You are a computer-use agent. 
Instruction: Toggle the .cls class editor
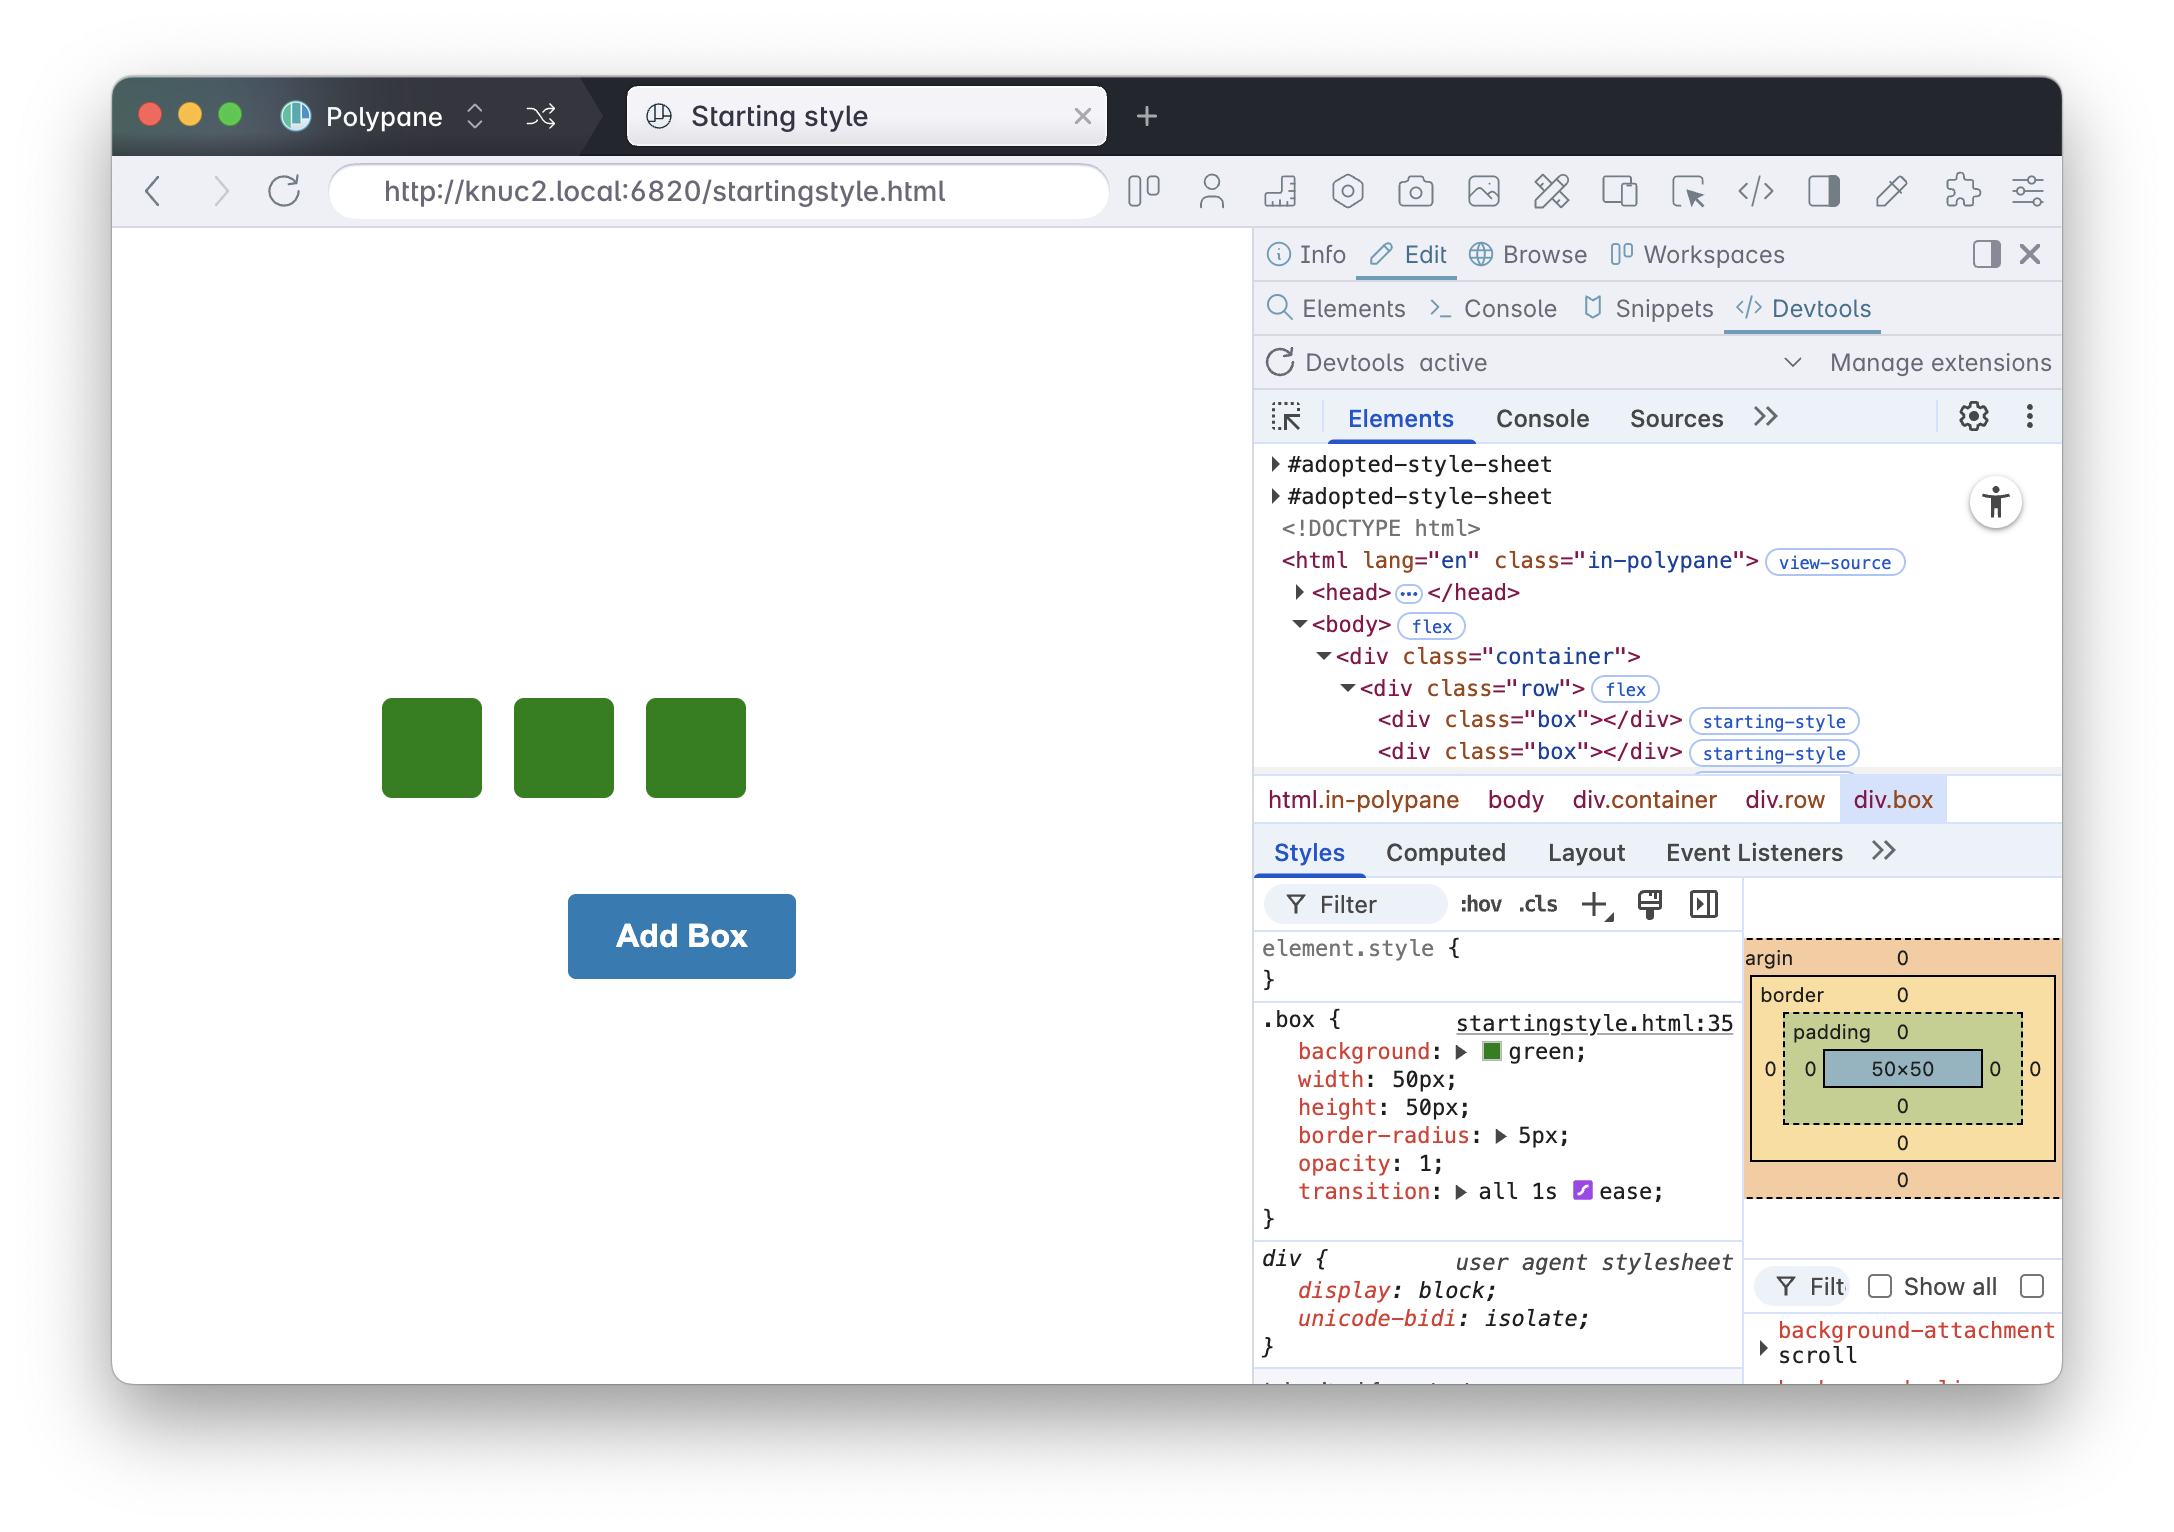coord(1537,903)
